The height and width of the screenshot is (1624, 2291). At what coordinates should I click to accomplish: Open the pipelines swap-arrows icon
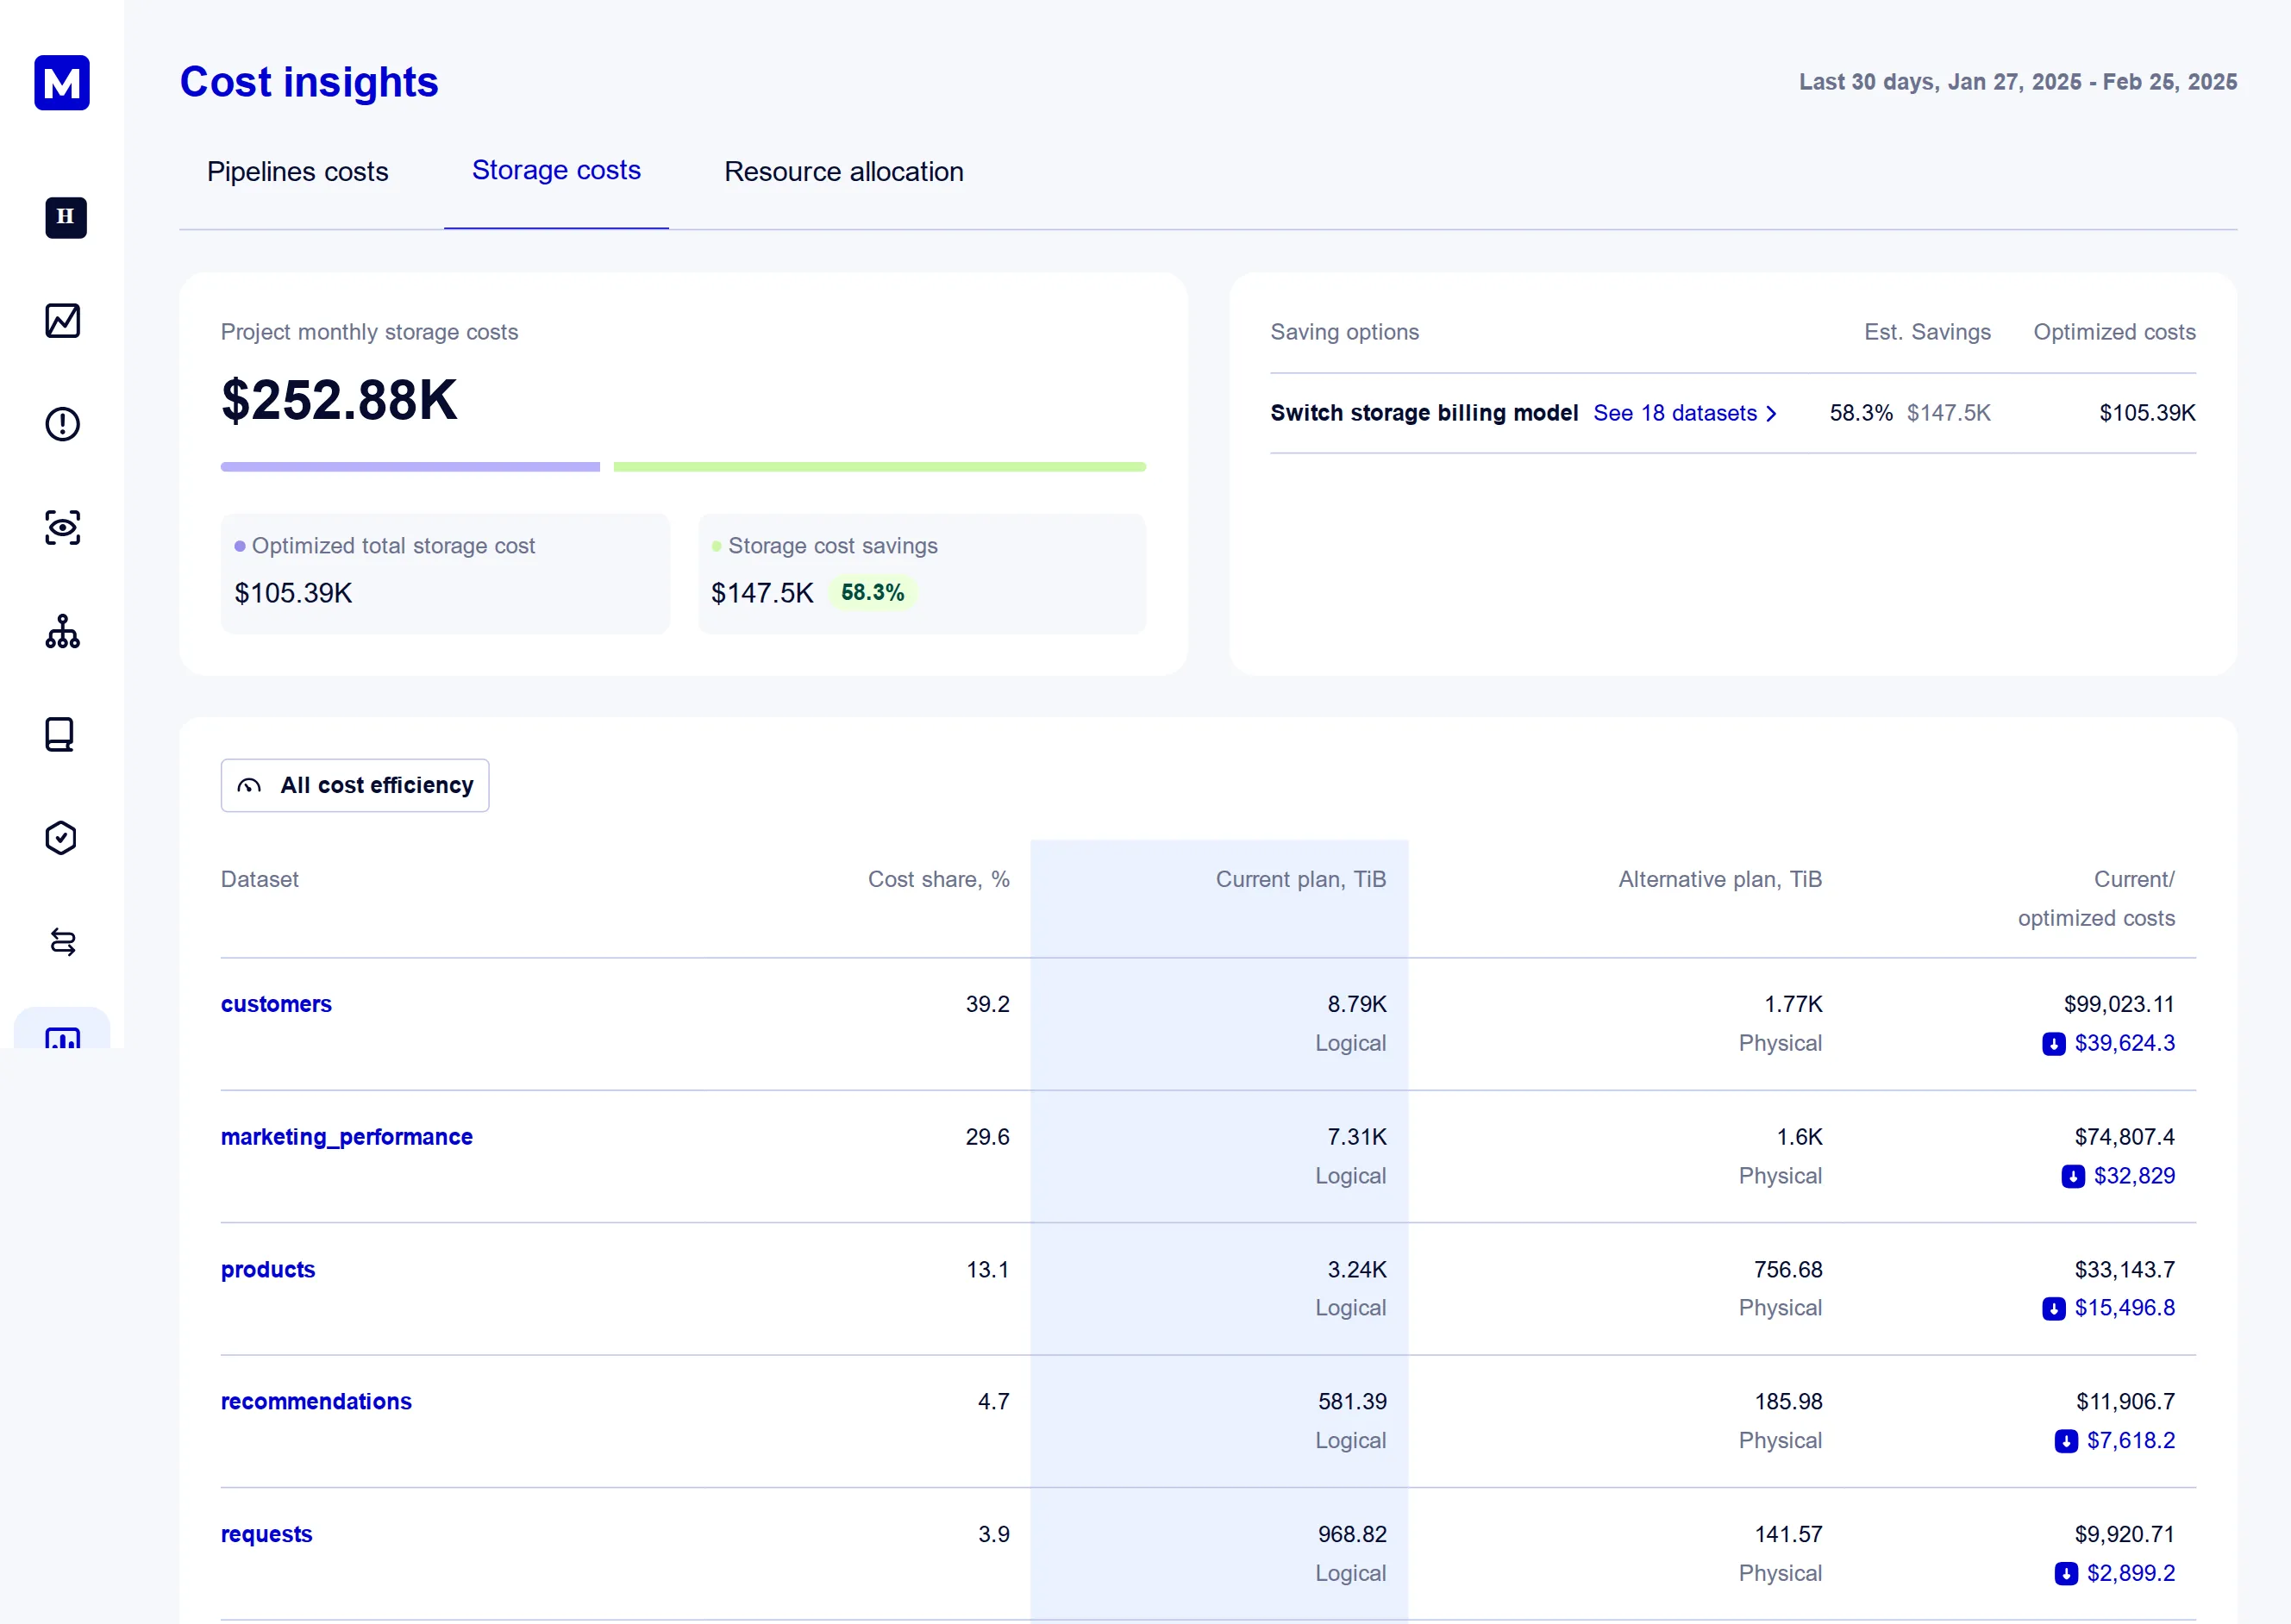[x=62, y=942]
